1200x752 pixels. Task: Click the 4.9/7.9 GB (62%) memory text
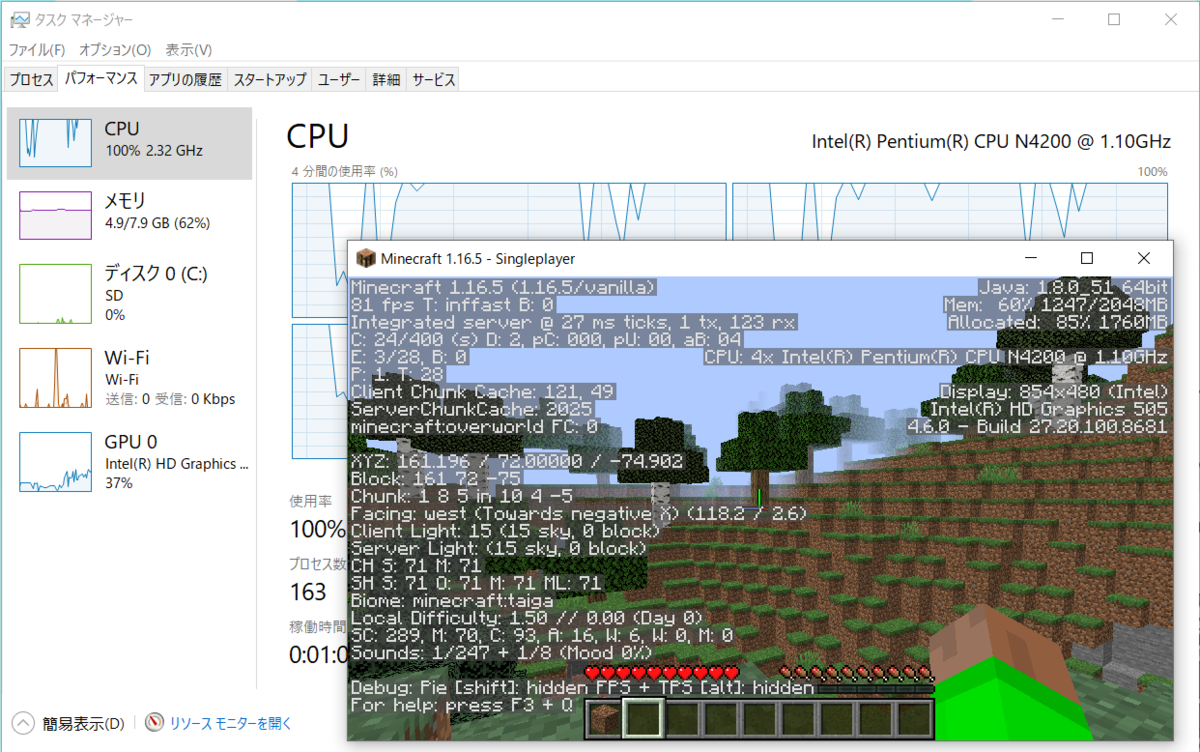coord(157,223)
